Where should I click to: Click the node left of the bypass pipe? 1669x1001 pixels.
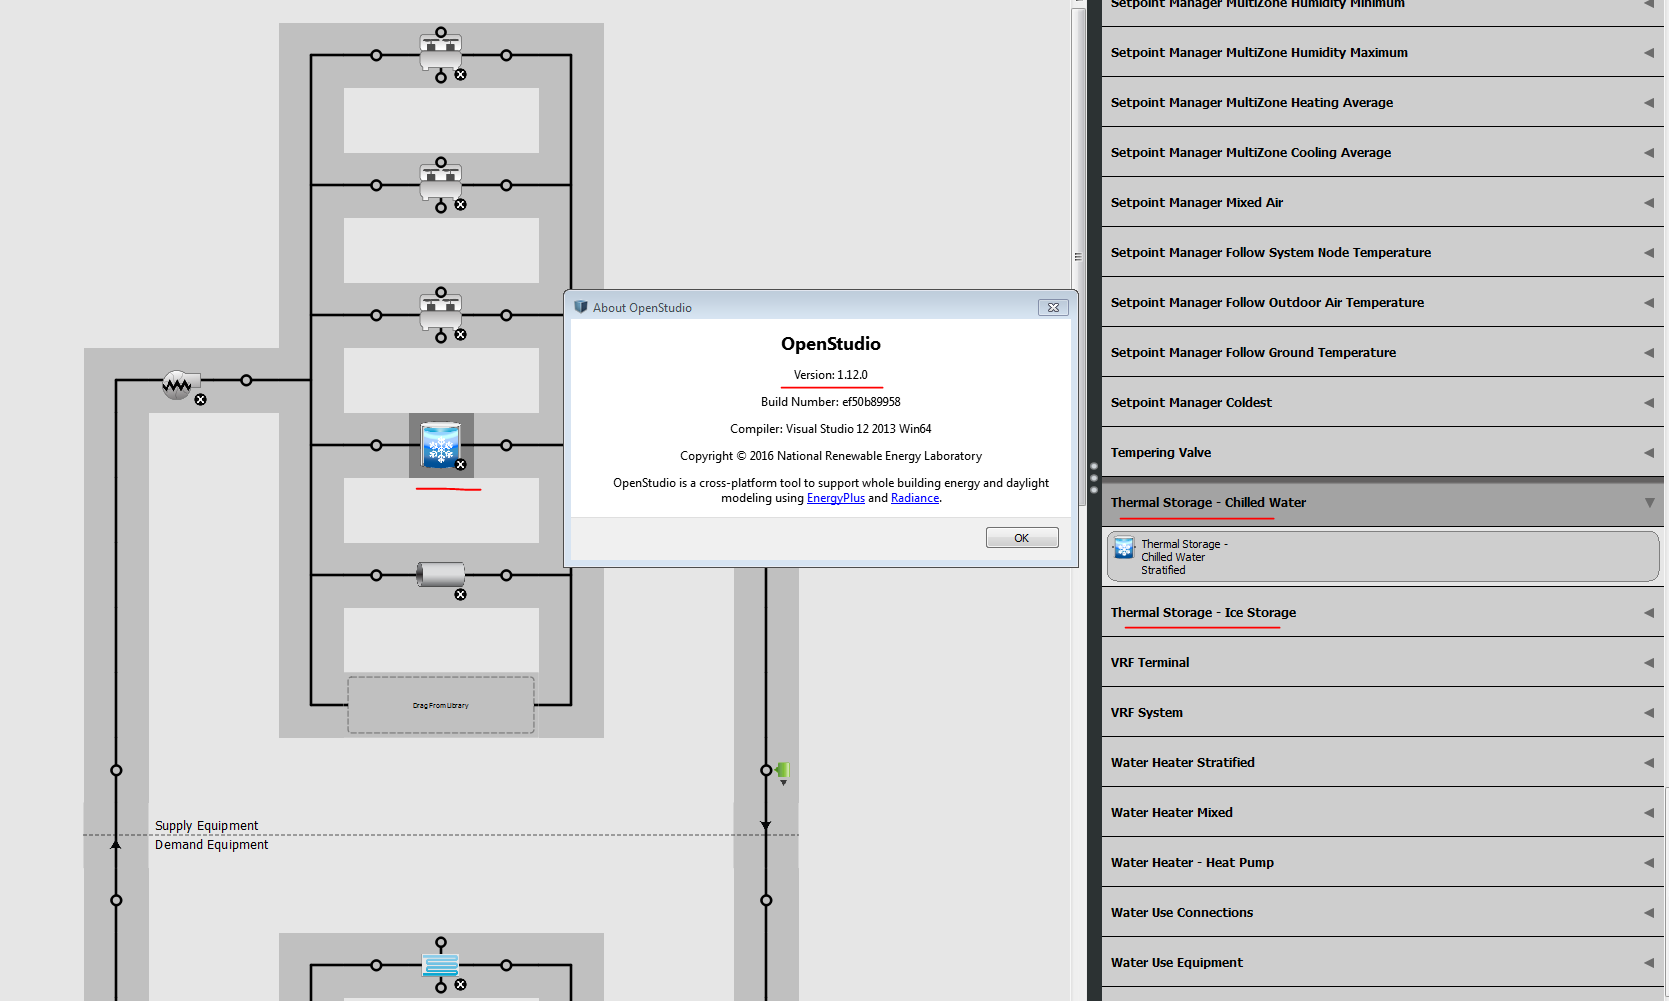coord(376,575)
